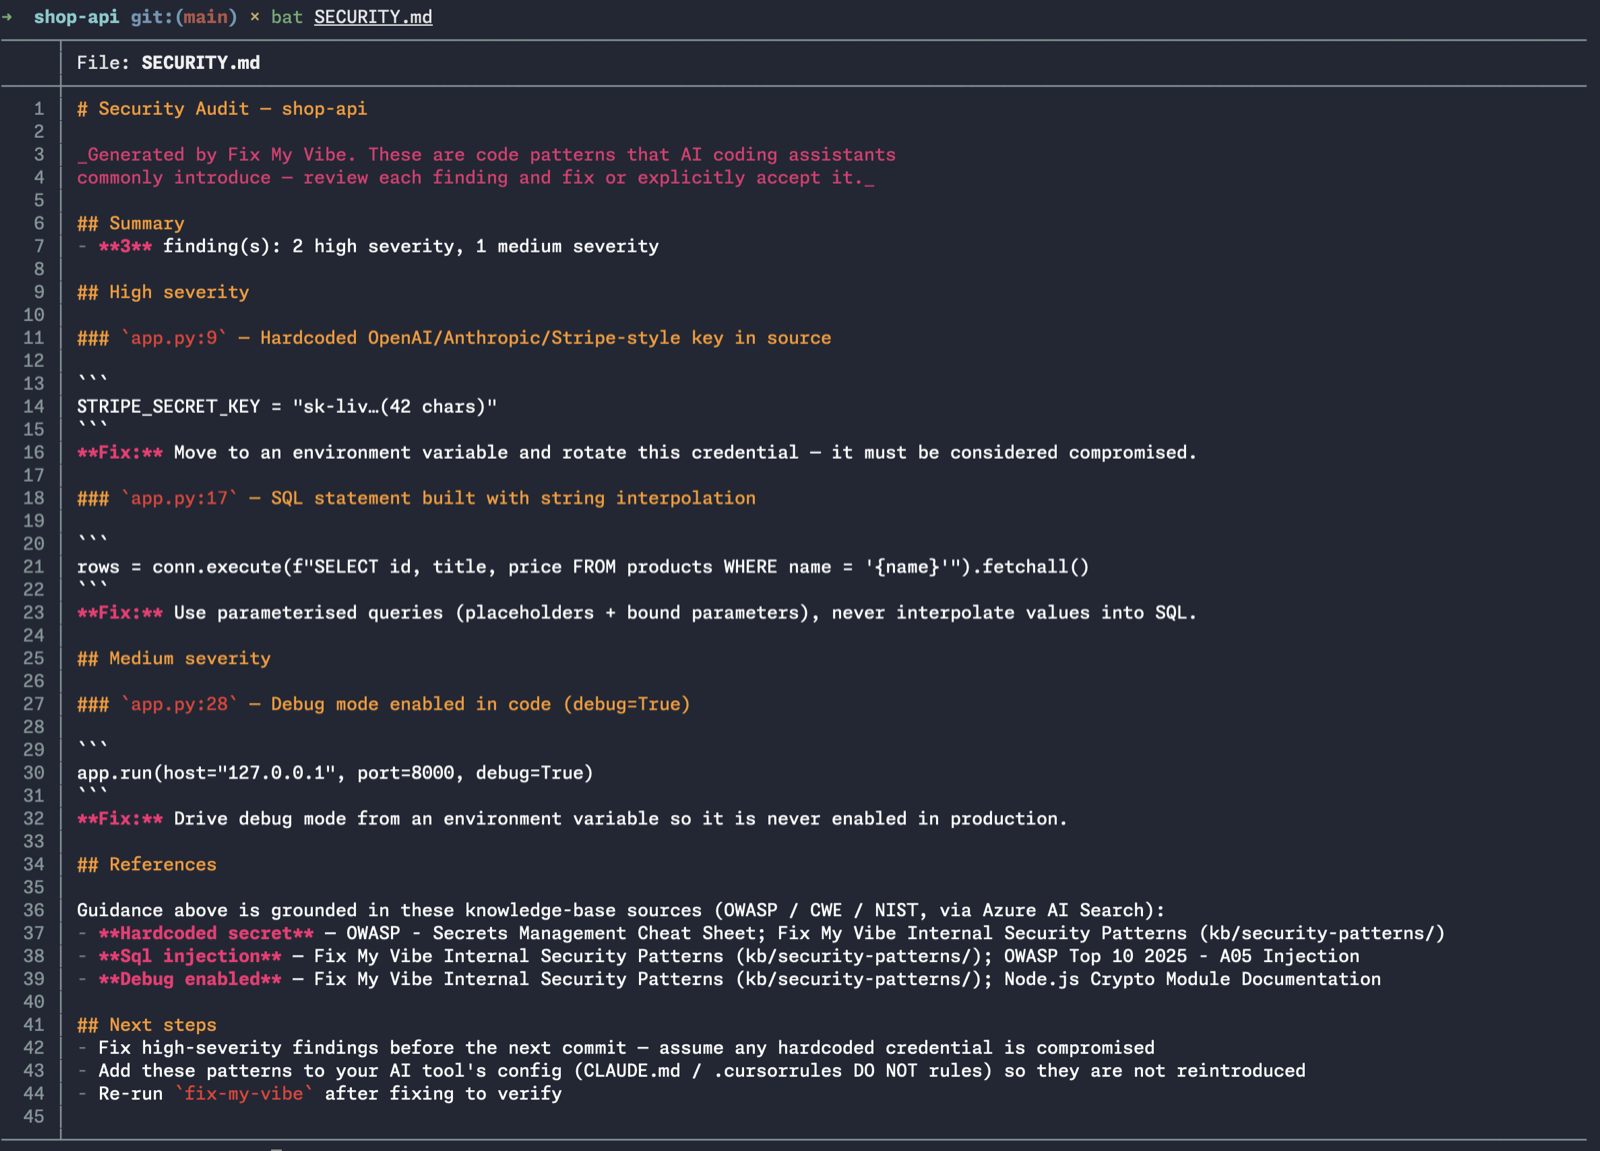This screenshot has width=1600, height=1151.
Task: Click the '## References' heading
Action: click(x=147, y=865)
